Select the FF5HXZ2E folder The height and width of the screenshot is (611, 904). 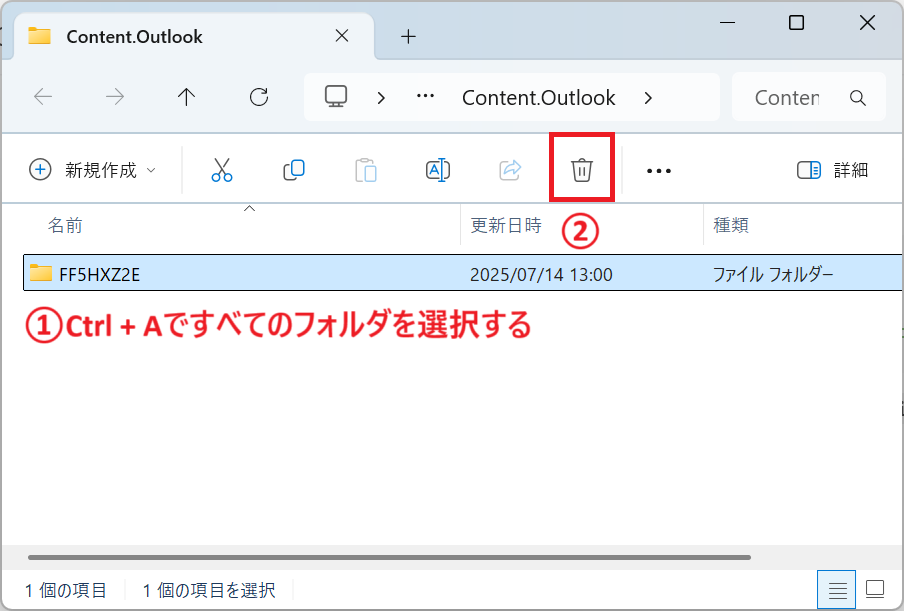[463, 273]
